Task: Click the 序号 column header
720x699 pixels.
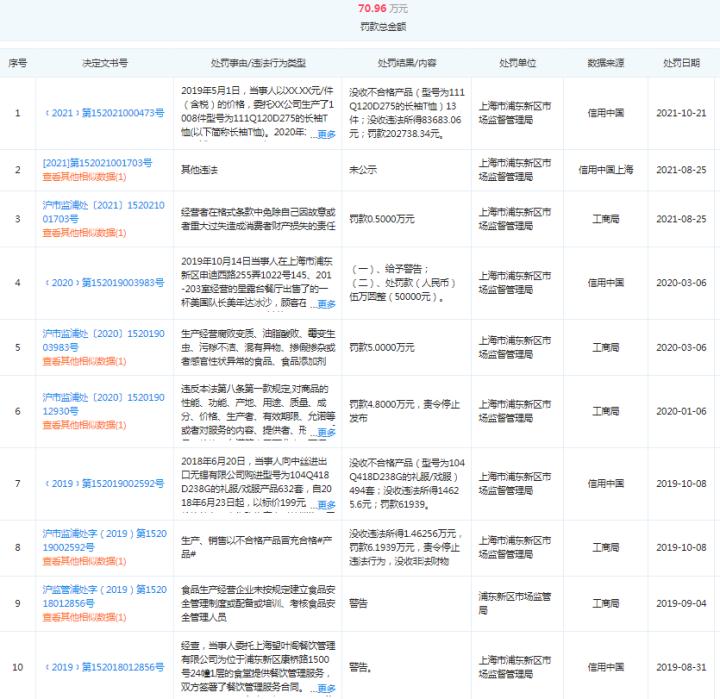Action: click(x=18, y=63)
